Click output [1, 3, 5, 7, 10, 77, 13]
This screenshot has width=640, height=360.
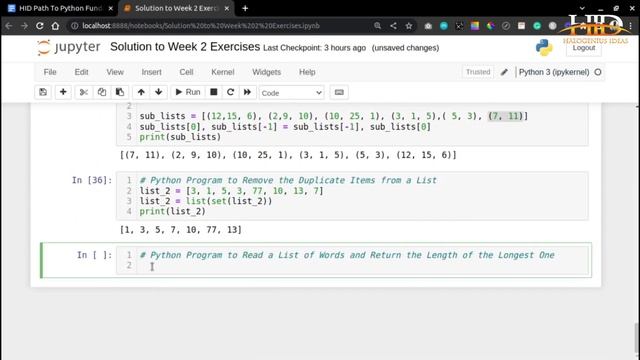click(x=181, y=229)
